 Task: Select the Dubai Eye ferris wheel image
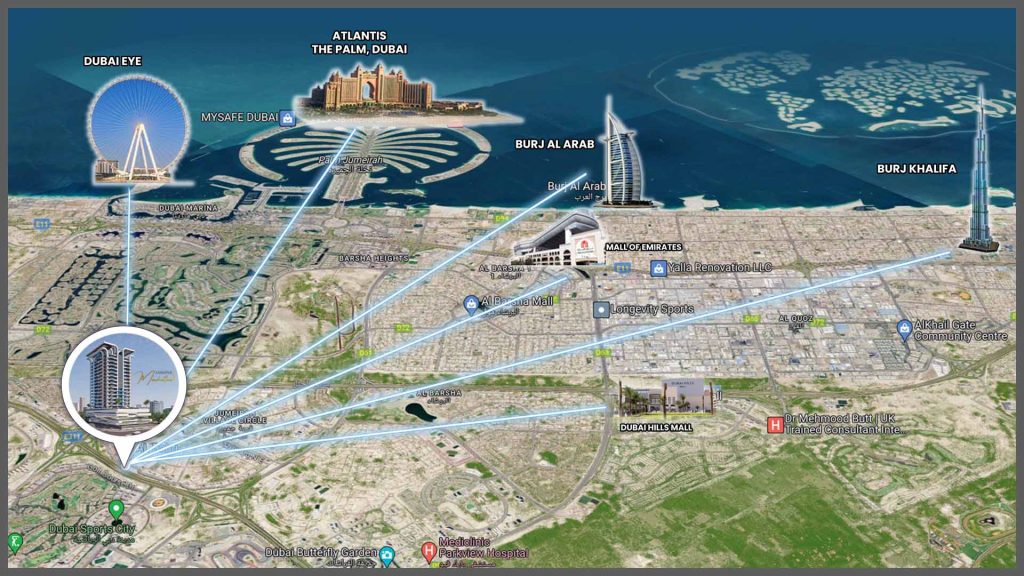(x=138, y=128)
